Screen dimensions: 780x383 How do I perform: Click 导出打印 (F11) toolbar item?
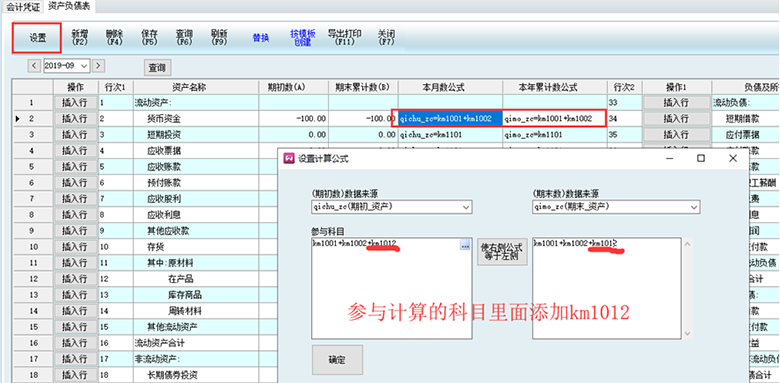click(x=344, y=38)
